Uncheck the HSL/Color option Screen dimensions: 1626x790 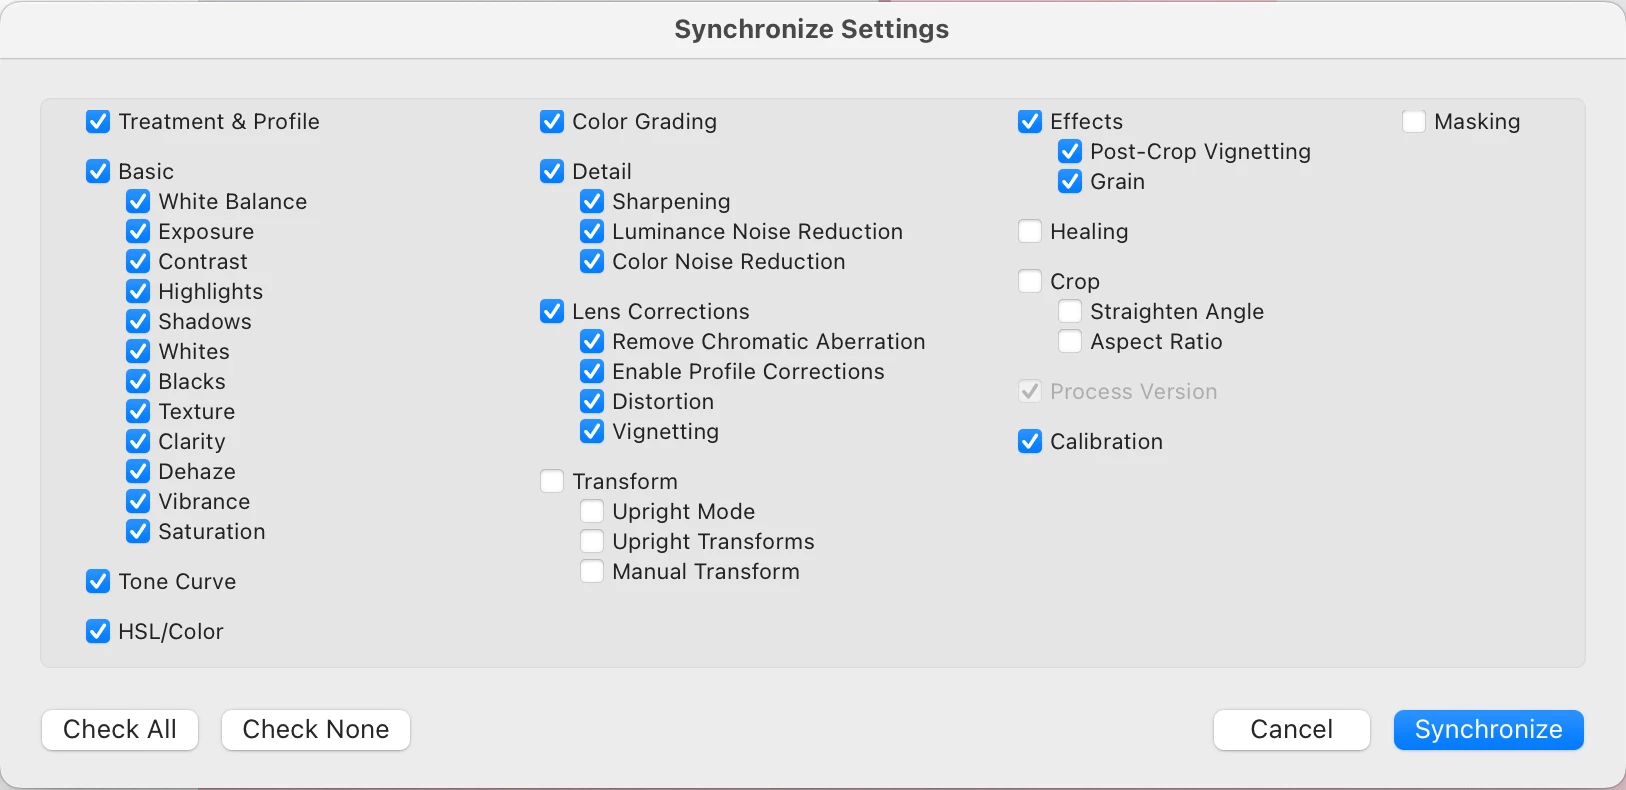click(98, 632)
